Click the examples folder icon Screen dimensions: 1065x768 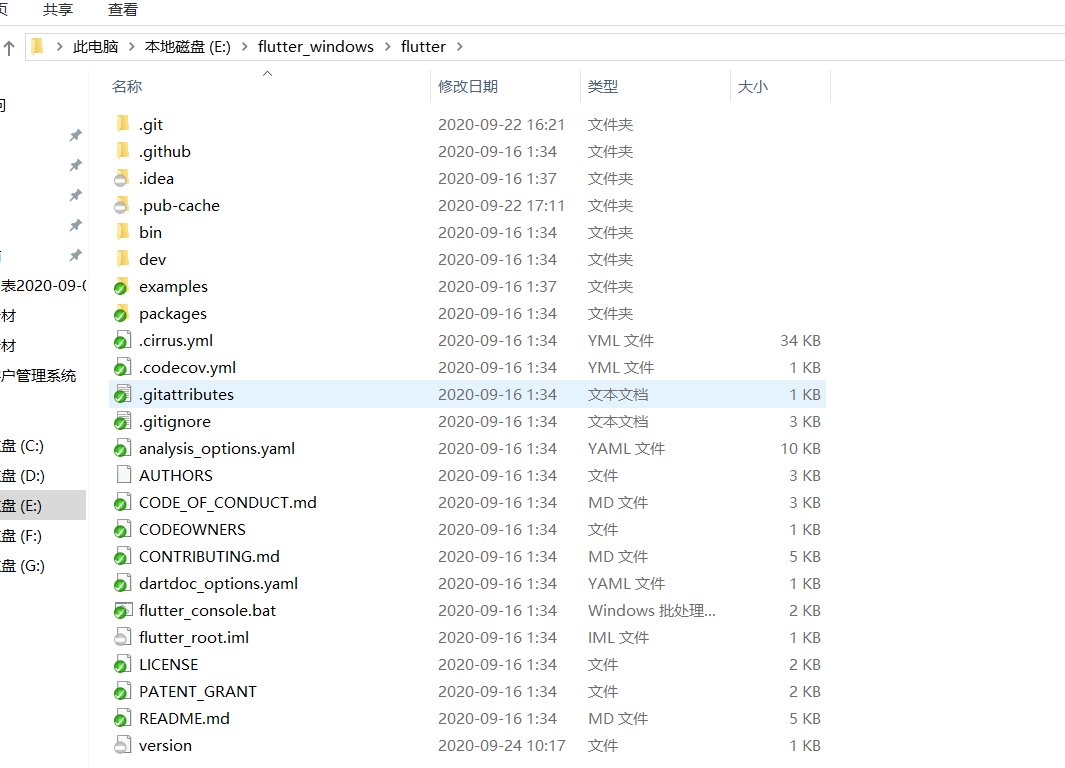(122, 286)
